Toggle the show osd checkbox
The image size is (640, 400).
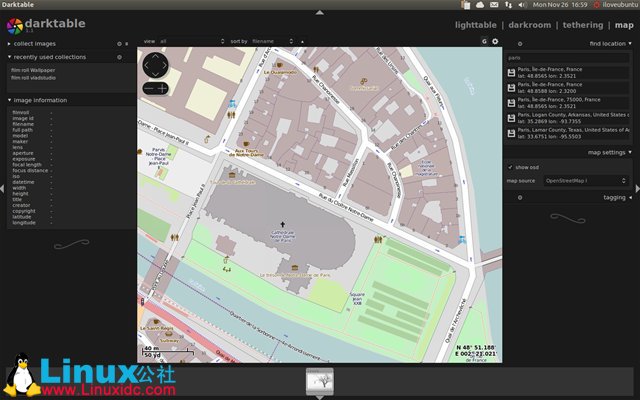(x=510, y=167)
